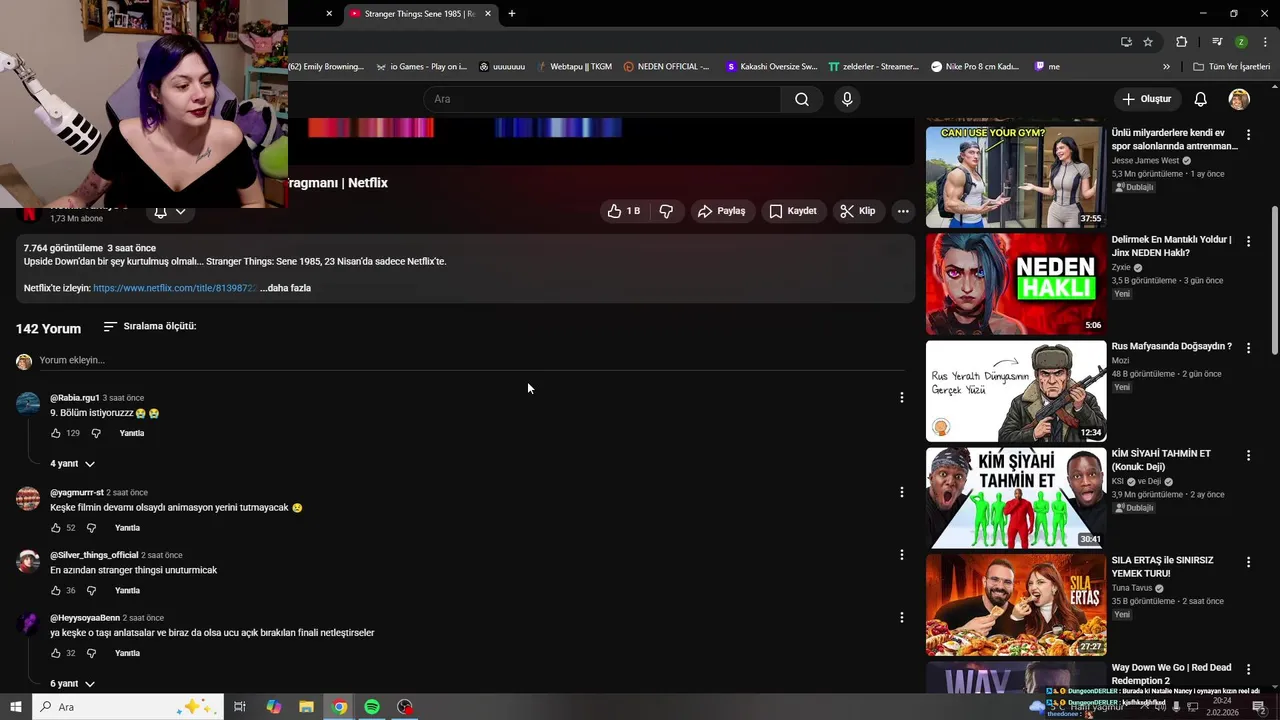The height and width of the screenshot is (720, 1280).
Task: Like the @yagmurrr-st comment
Action: [x=56, y=528]
